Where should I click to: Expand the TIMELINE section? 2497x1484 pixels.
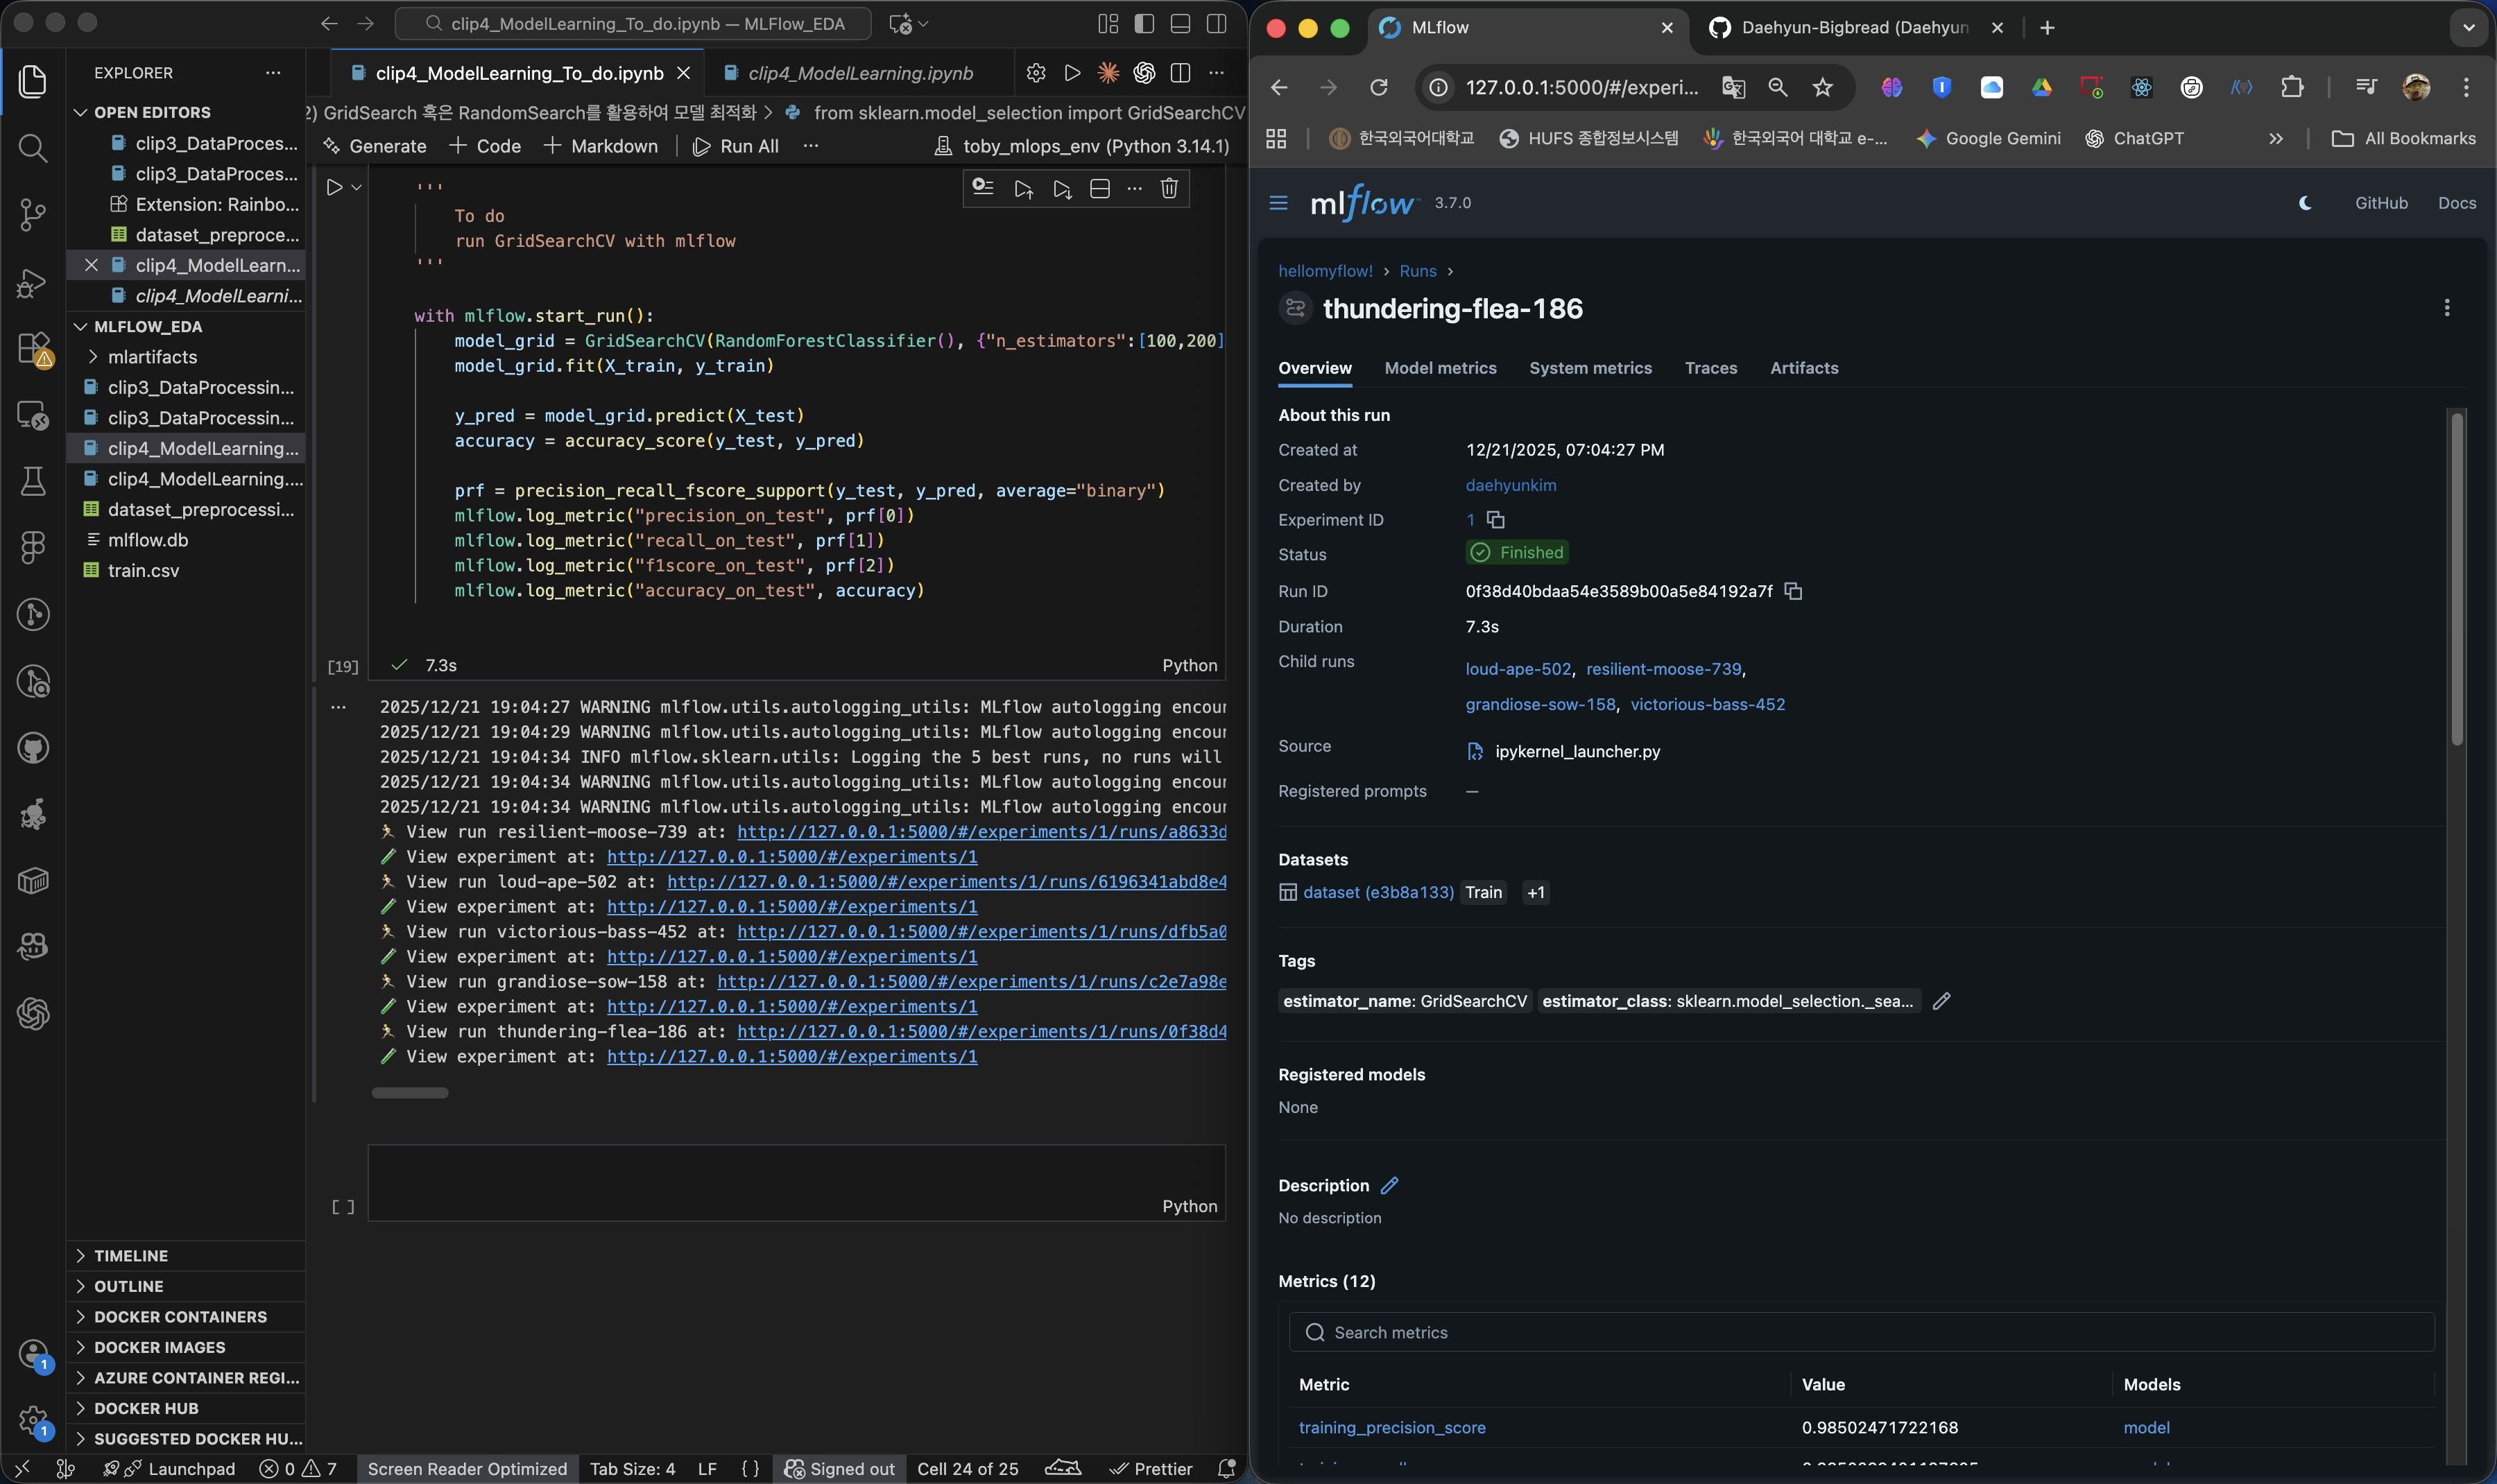coord(130,1255)
